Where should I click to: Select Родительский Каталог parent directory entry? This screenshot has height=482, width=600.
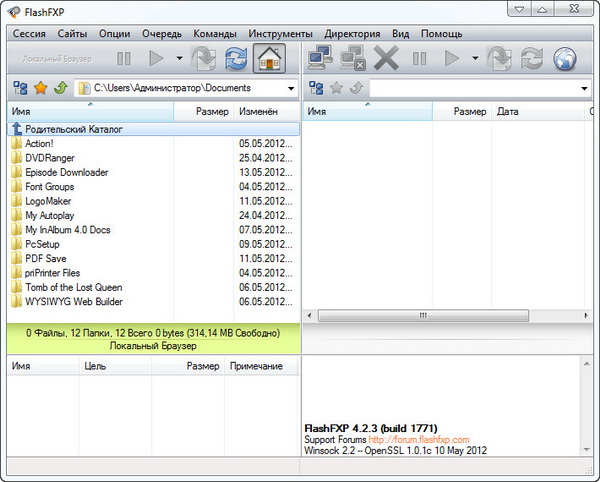tap(74, 129)
